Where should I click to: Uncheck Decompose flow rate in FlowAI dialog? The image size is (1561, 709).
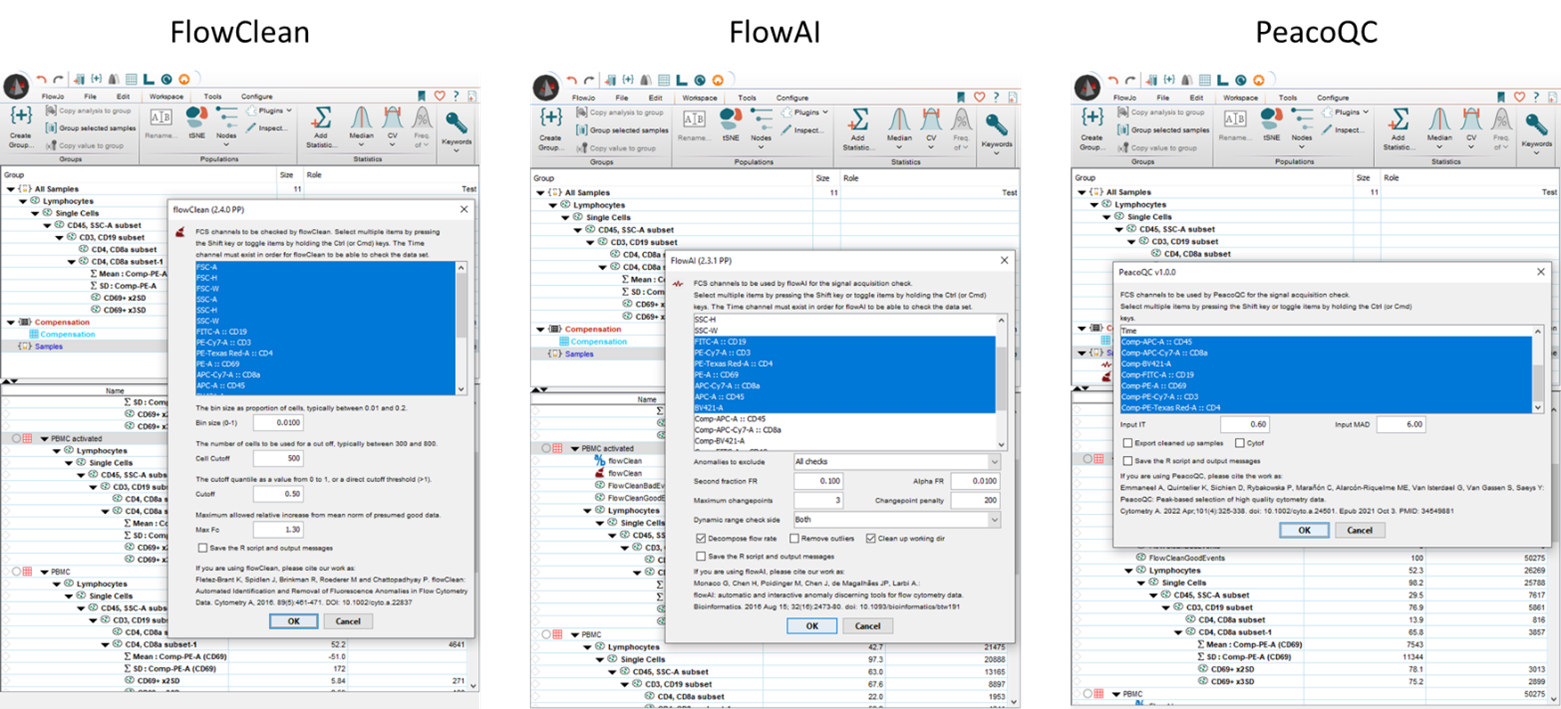(700, 539)
